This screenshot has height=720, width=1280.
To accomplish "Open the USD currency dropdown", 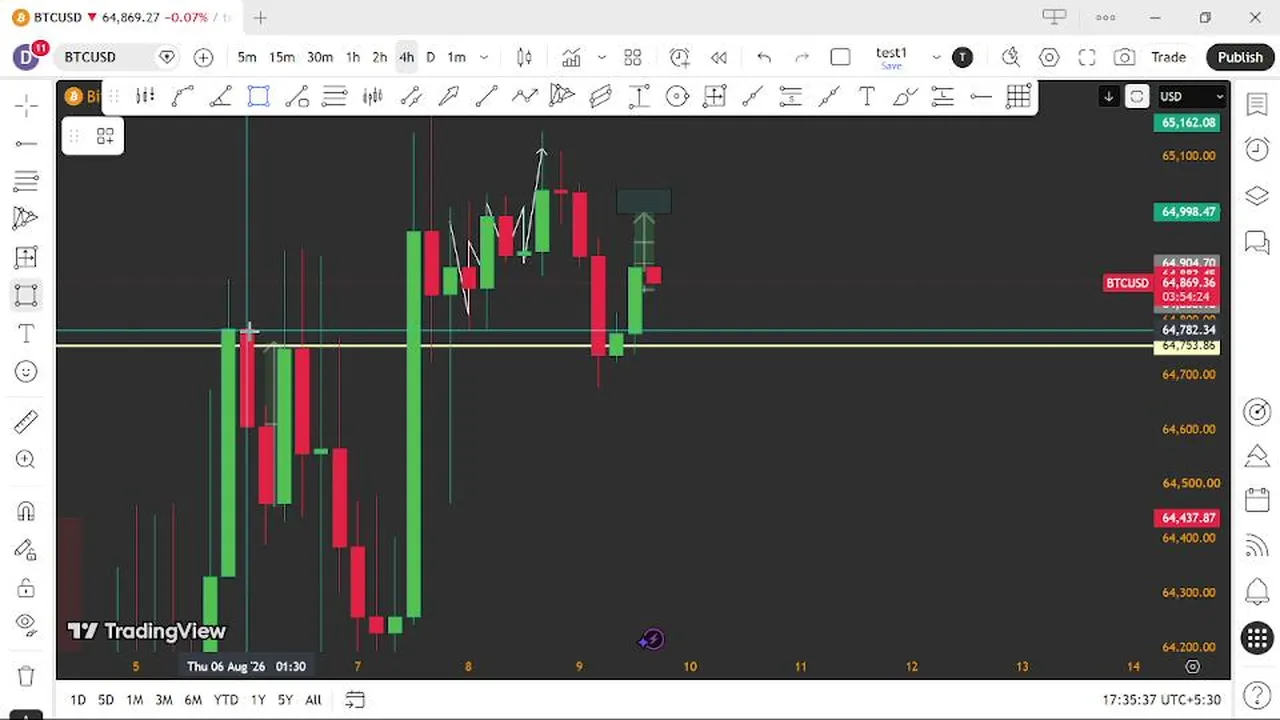I will point(1191,96).
